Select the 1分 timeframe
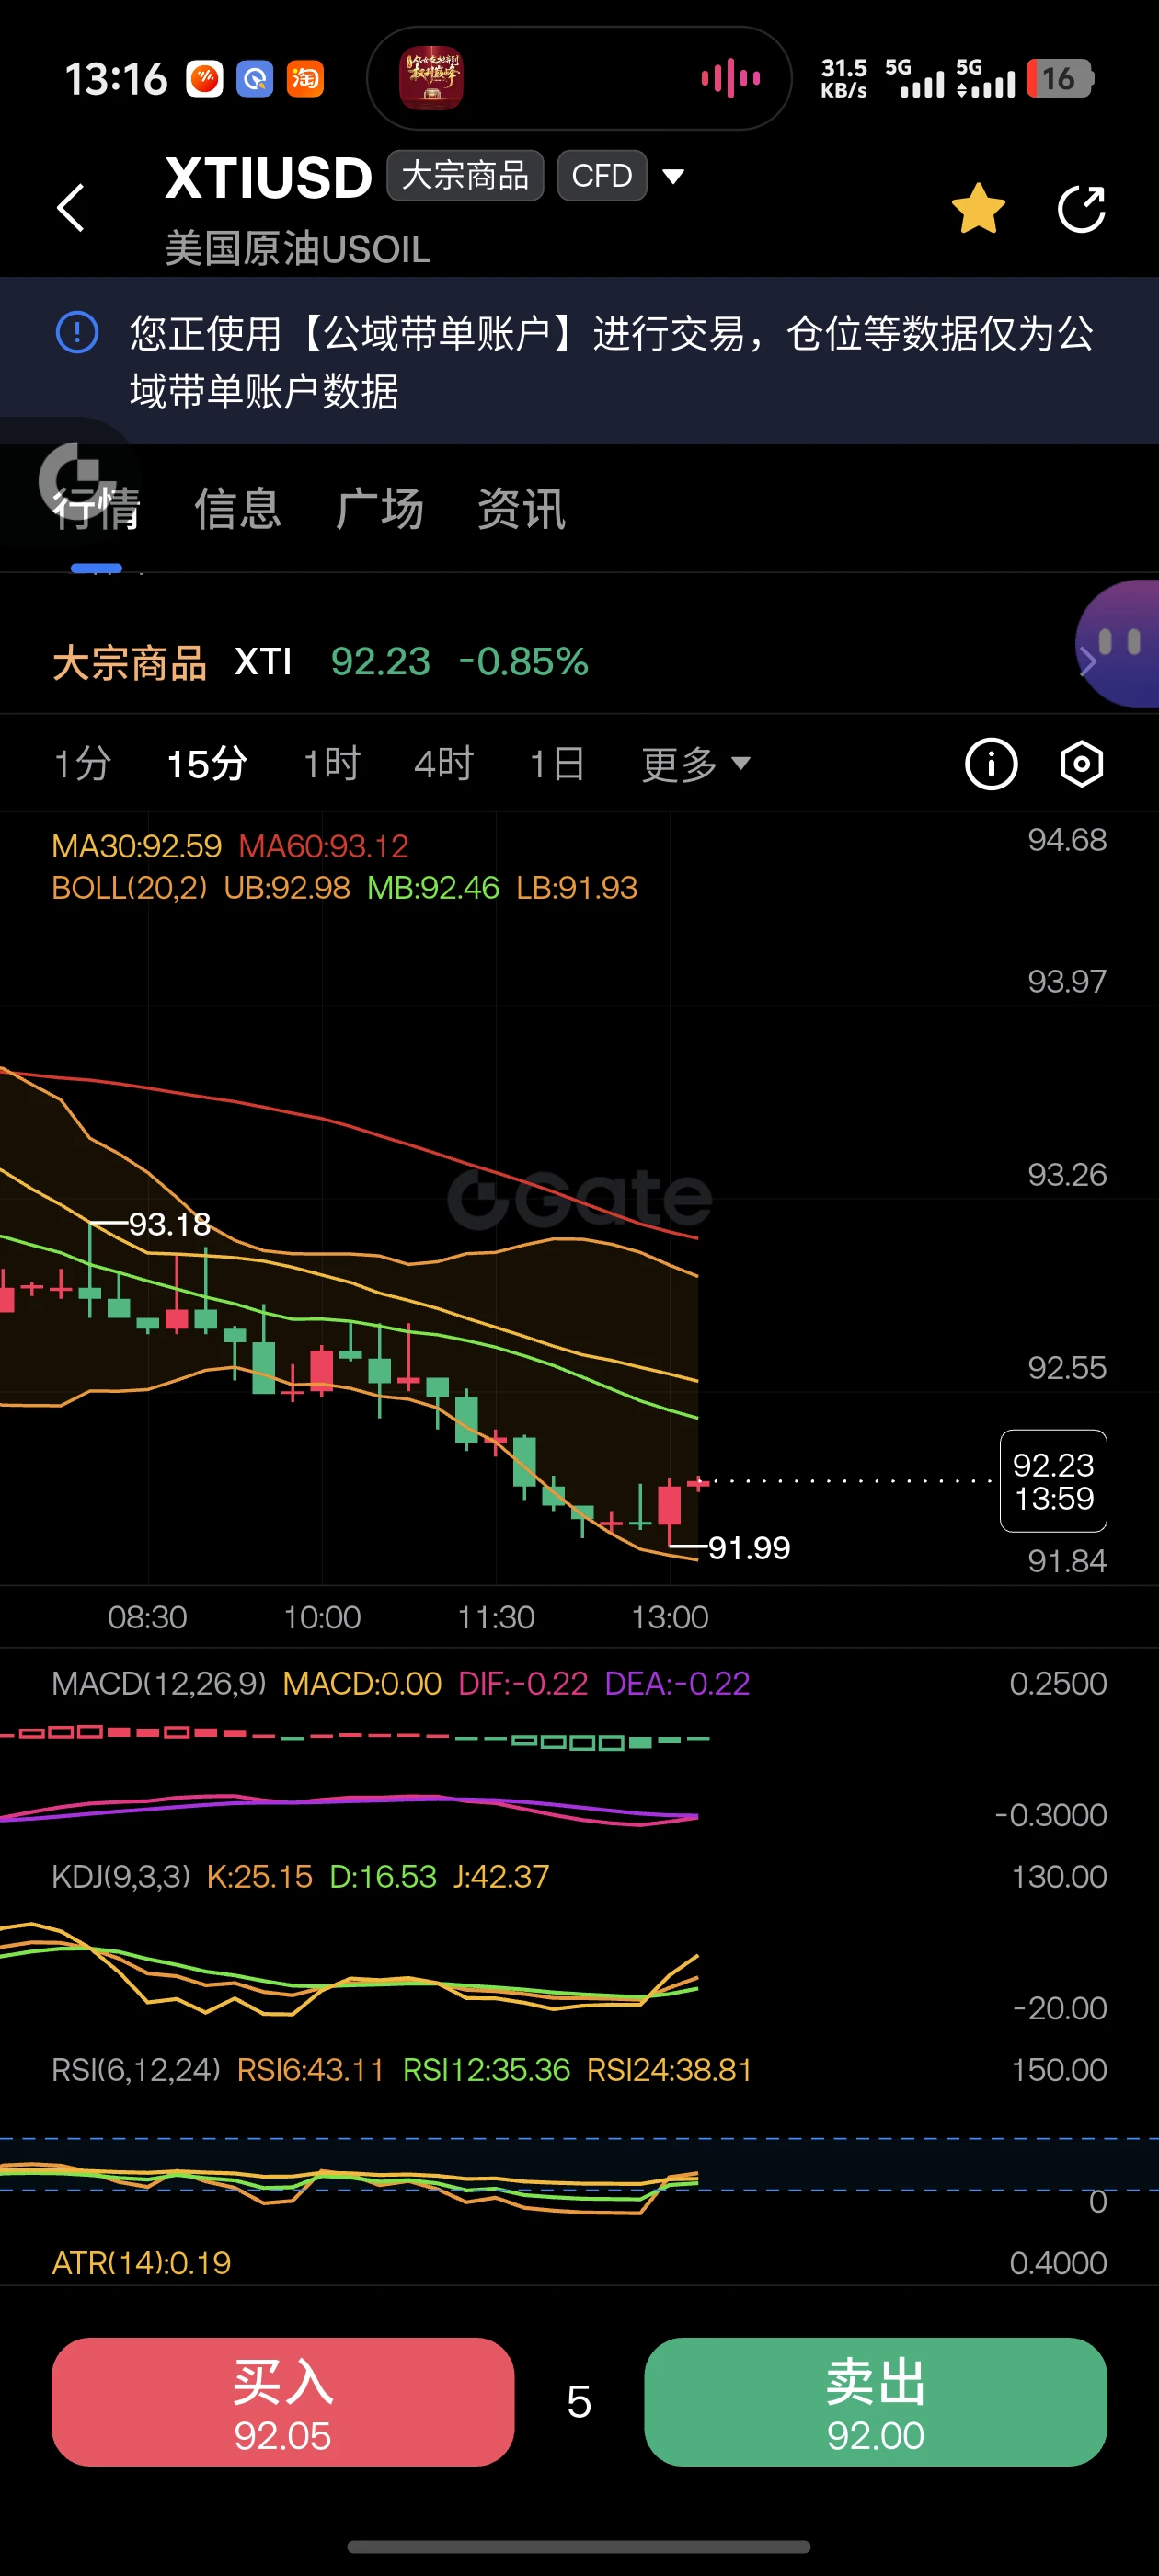 tap(82, 764)
